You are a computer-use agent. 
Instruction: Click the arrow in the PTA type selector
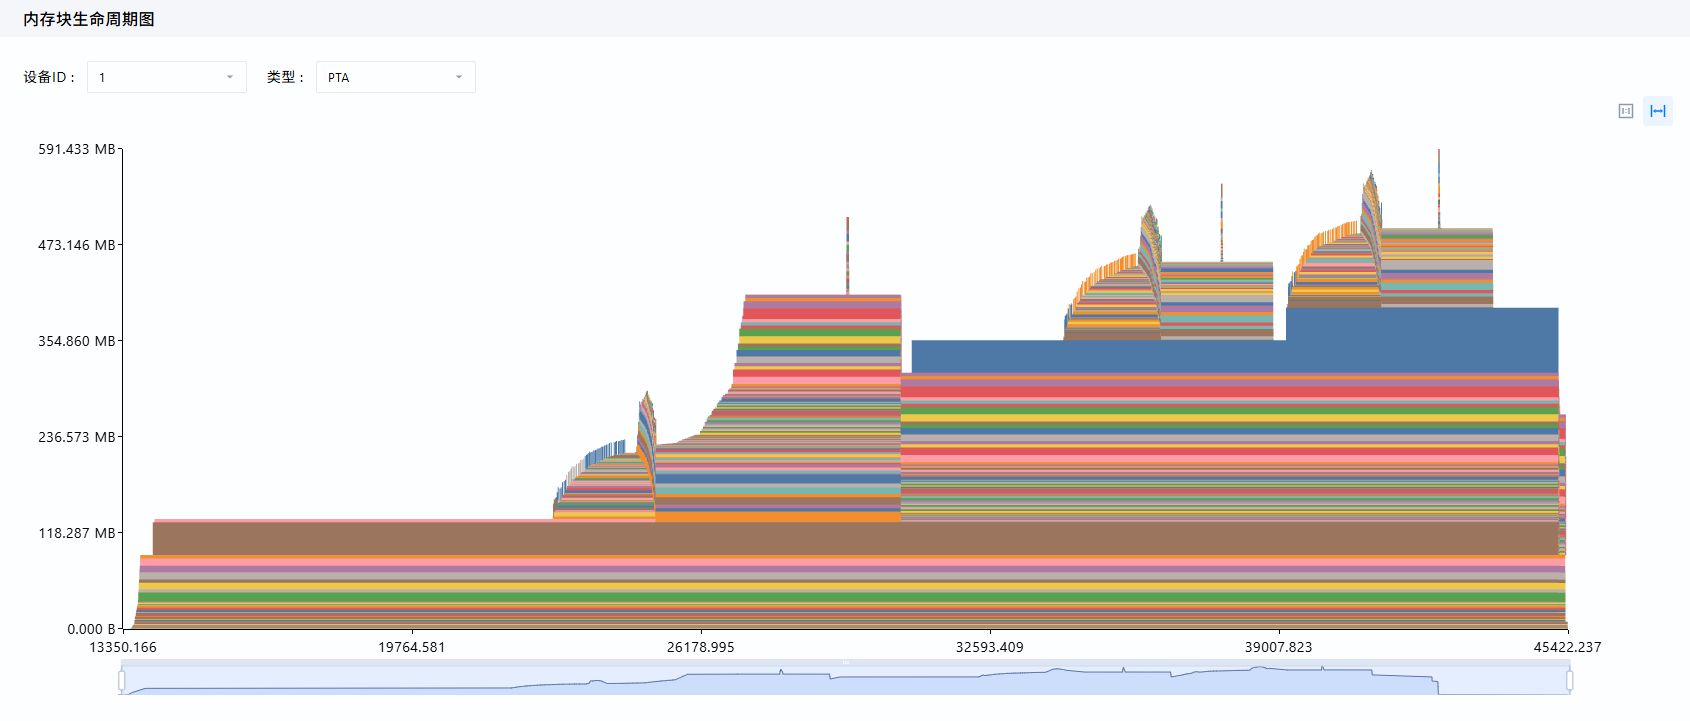coord(459,77)
